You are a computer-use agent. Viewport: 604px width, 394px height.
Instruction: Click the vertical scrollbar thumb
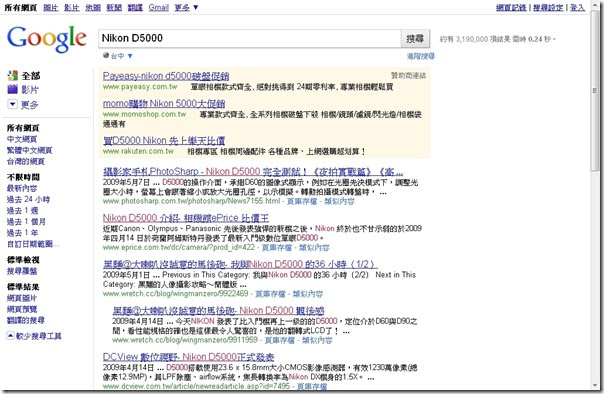595,91
